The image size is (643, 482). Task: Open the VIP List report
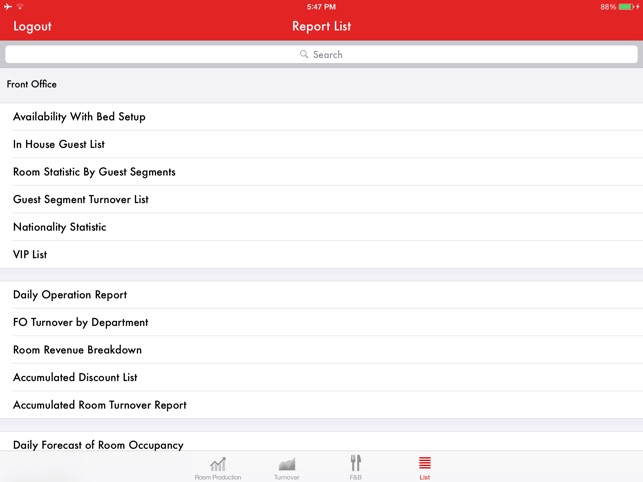322,254
